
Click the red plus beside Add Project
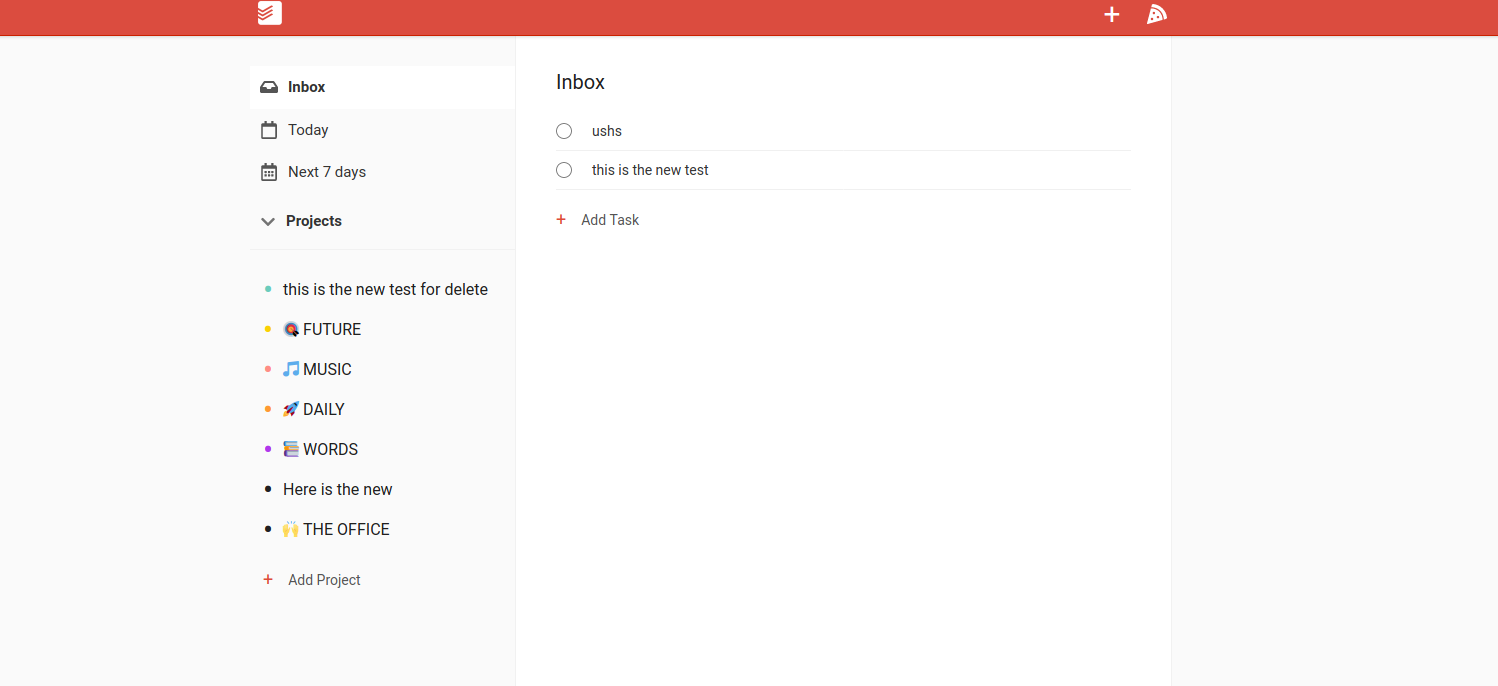click(x=268, y=580)
